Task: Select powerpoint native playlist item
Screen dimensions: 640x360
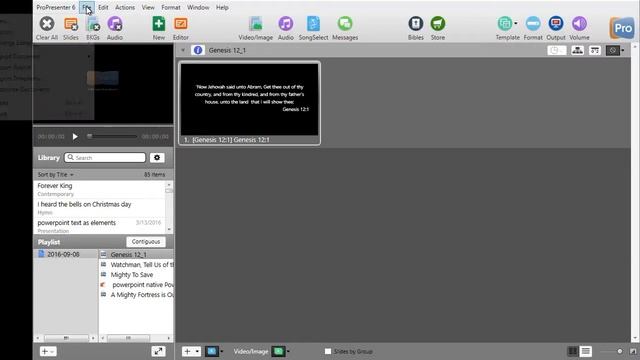Action: pyautogui.click(x=136, y=284)
